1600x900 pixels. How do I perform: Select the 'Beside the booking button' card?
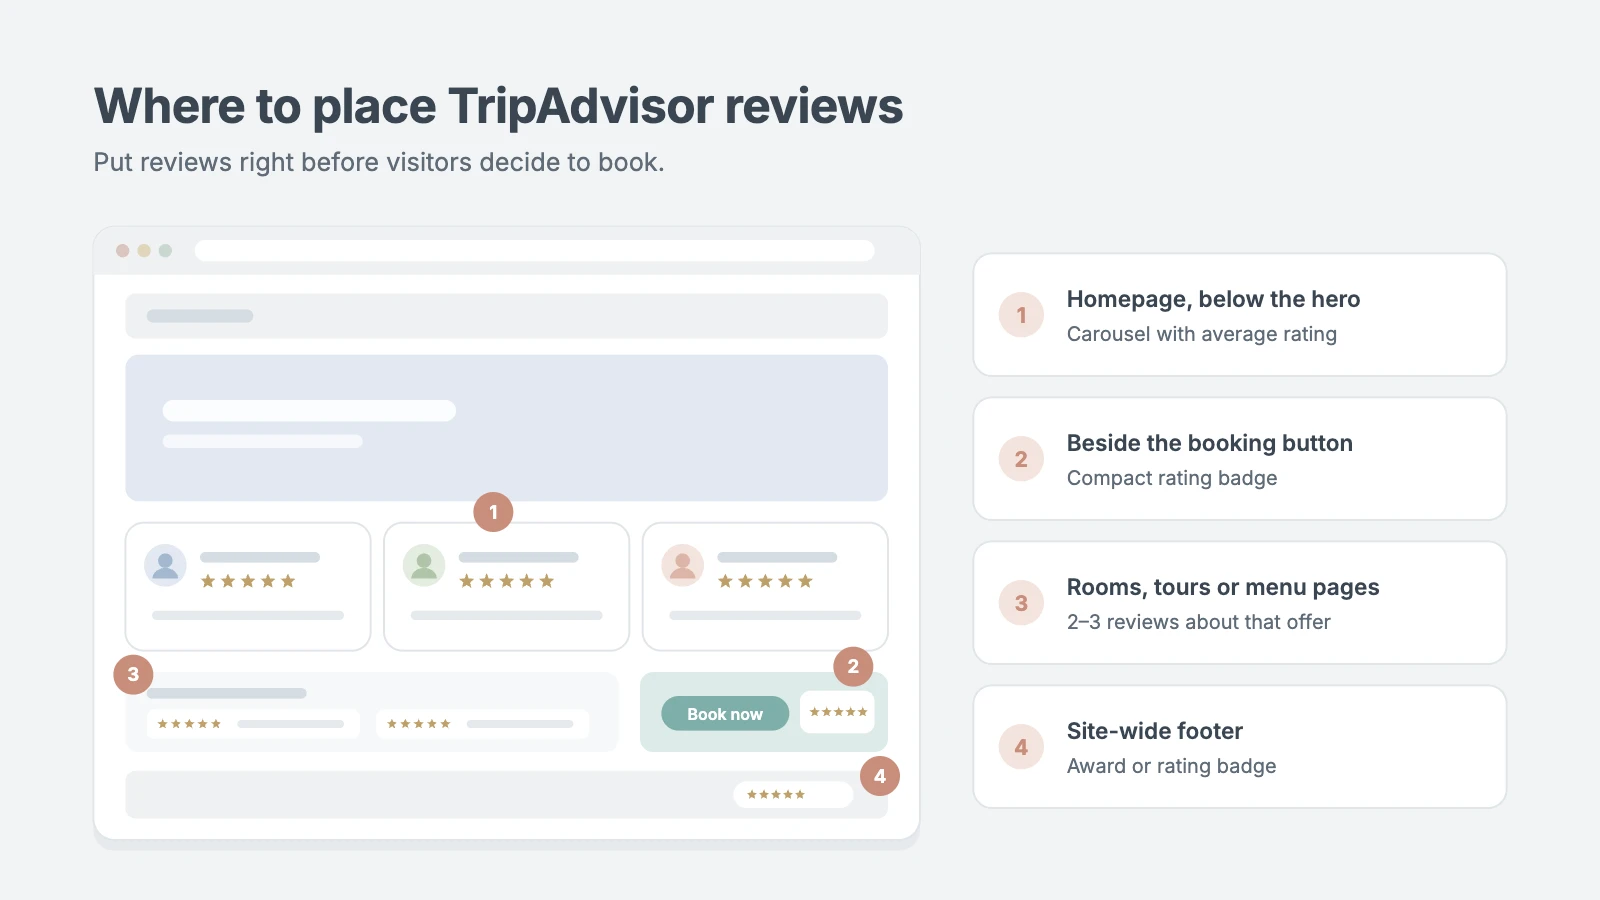coord(1240,459)
